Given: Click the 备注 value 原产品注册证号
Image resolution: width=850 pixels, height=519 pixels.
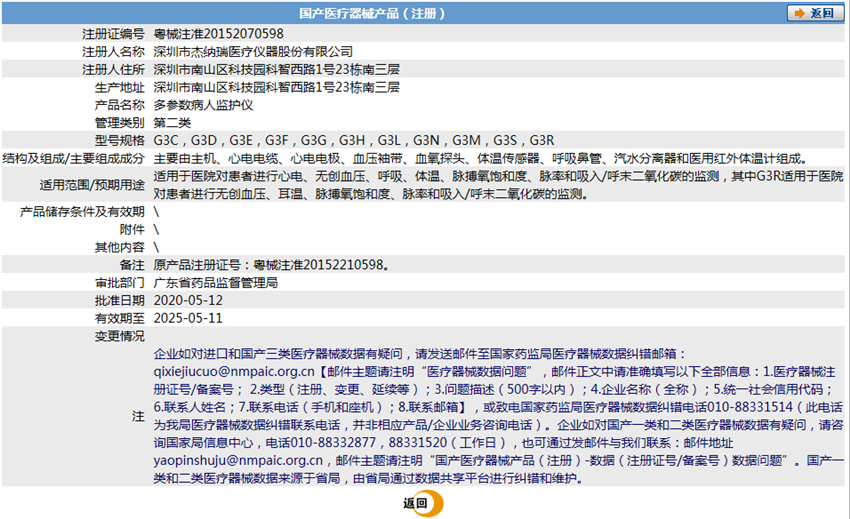Looking at the screenshot, I should pos(272,265).
